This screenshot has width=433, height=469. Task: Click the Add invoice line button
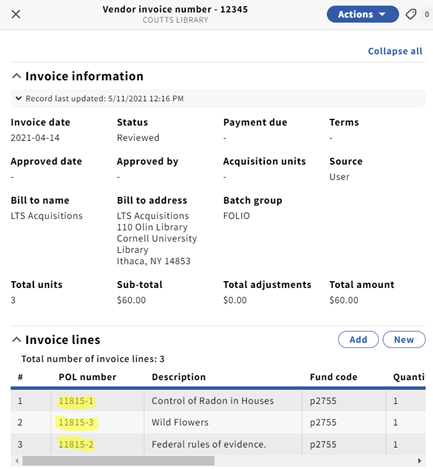point(358,340)
